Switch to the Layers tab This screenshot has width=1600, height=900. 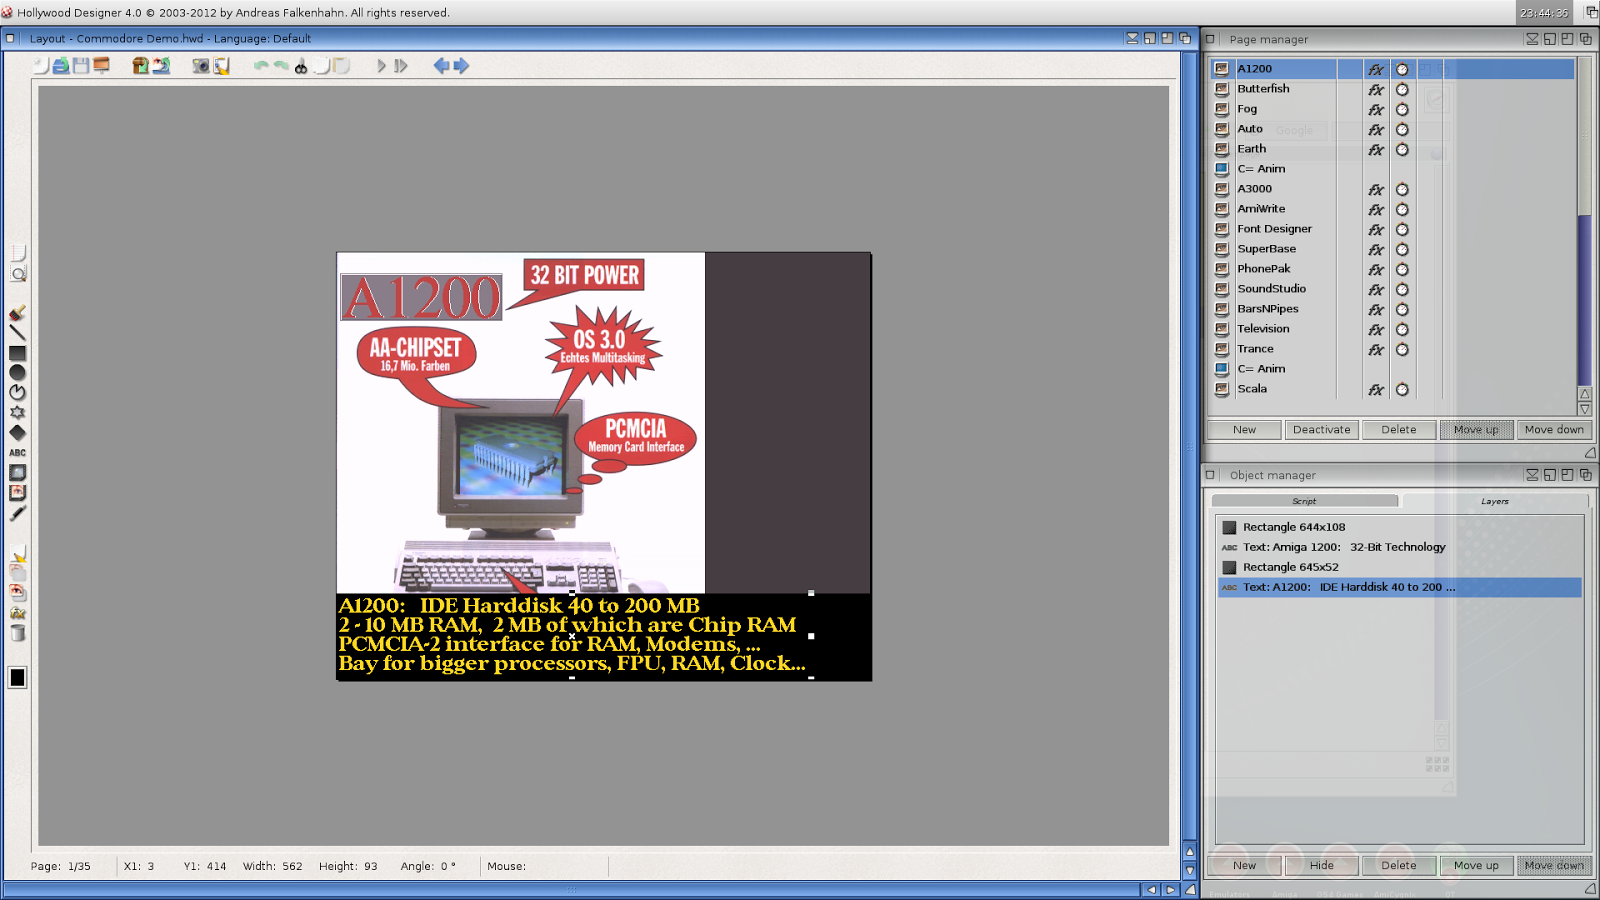coord(1495,501)
